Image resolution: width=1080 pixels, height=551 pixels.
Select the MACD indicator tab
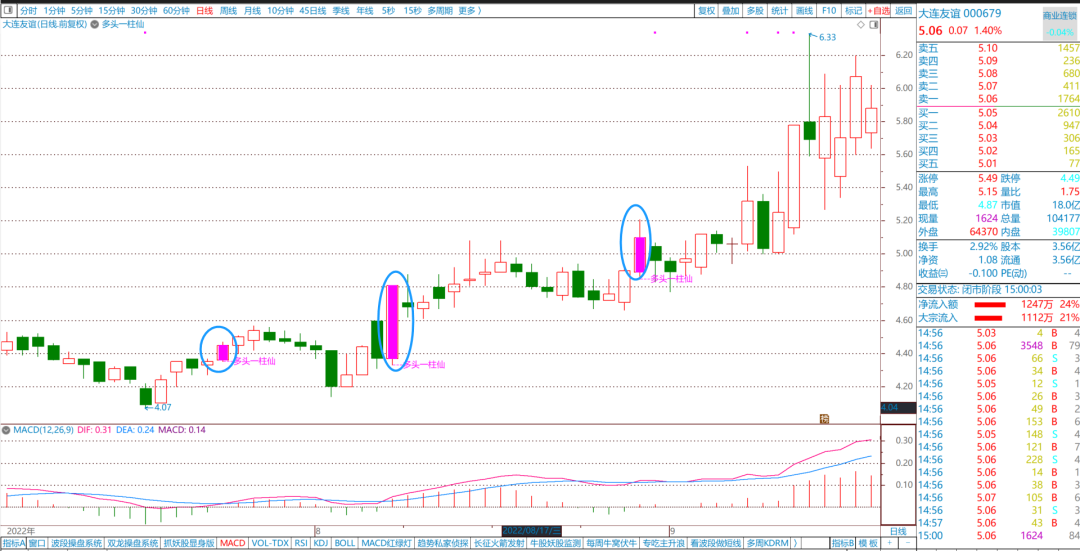click(233, 543)
